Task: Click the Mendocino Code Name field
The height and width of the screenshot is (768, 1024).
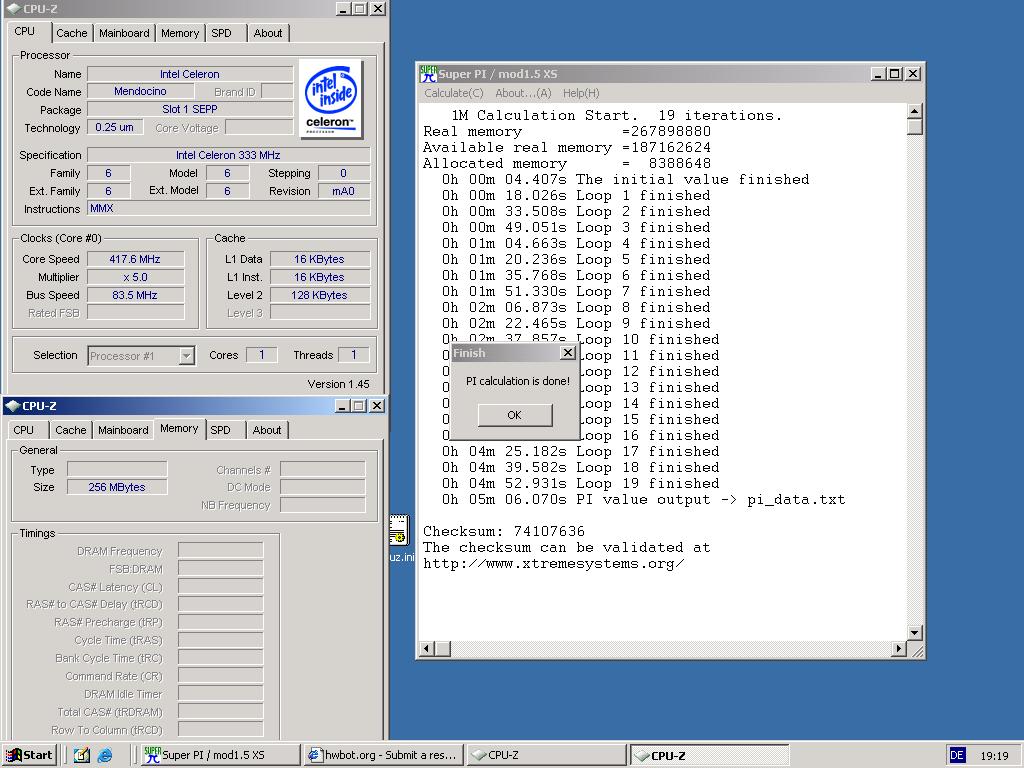Action: (140, 91)
